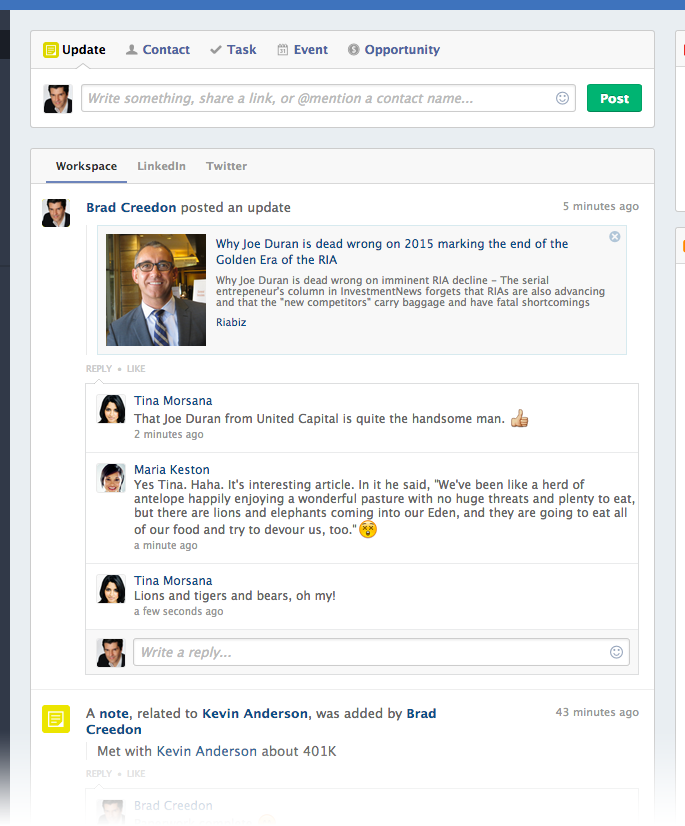Switch to the Workspace feed tab

[86, 166]
